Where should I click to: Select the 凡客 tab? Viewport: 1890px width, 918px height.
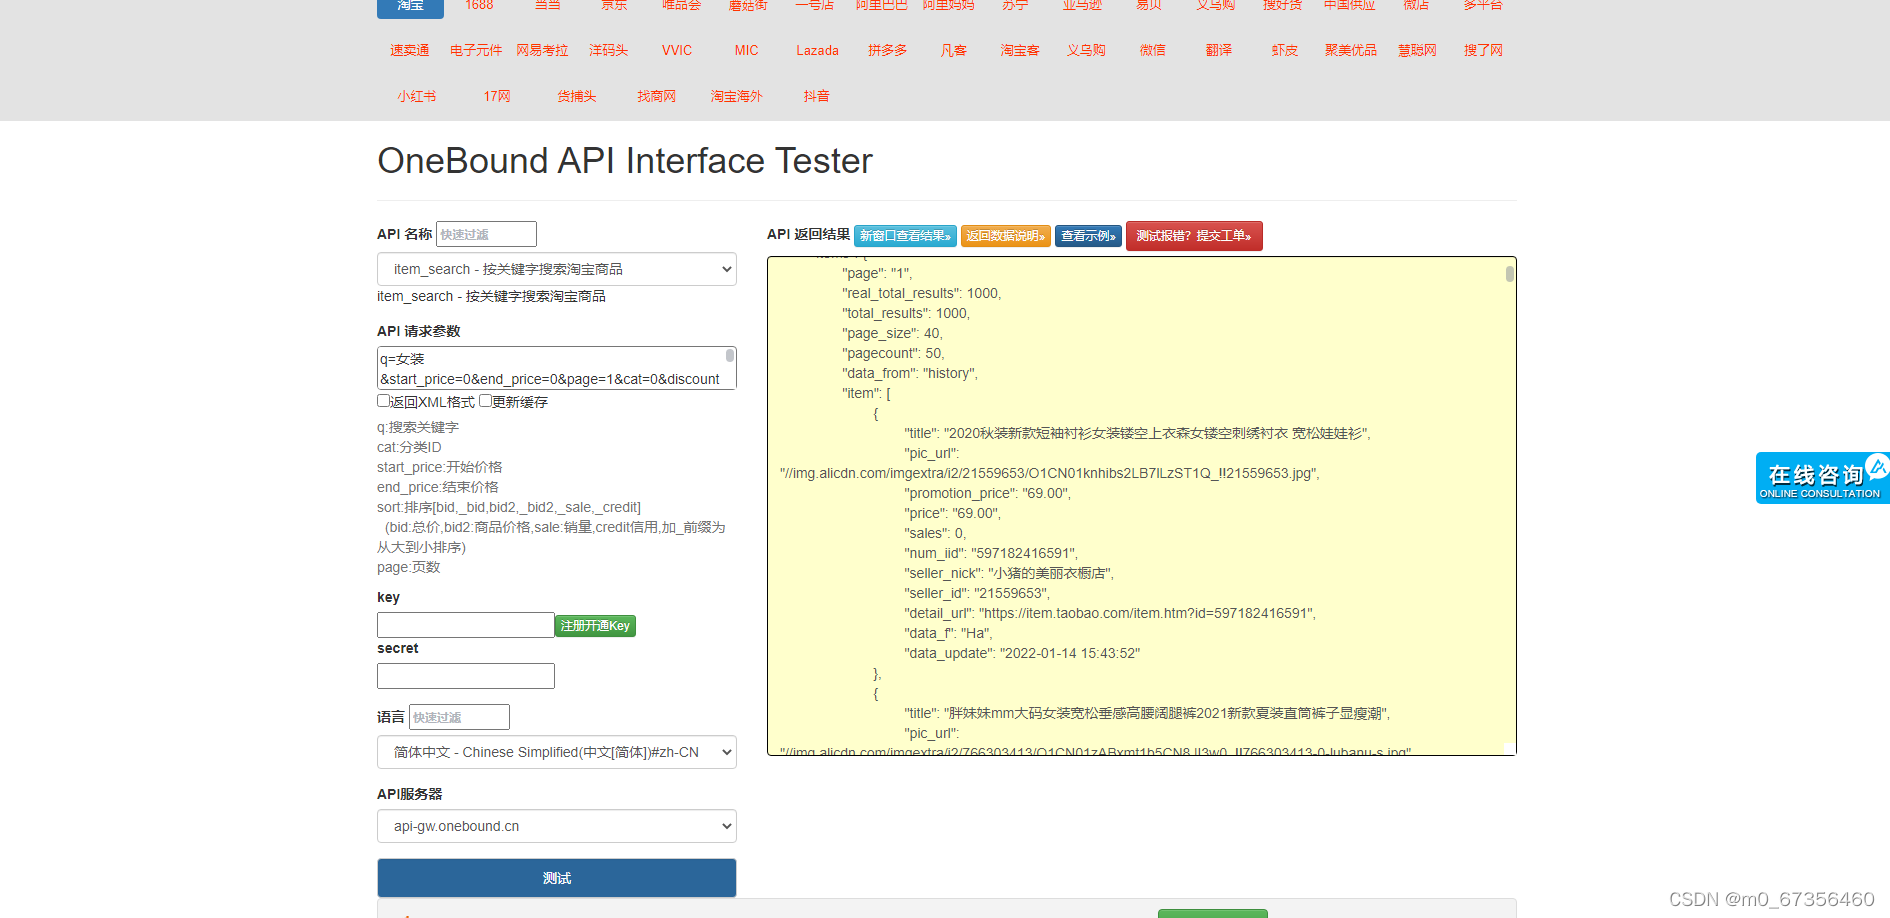pyautogui.click(x=954, y=50)
